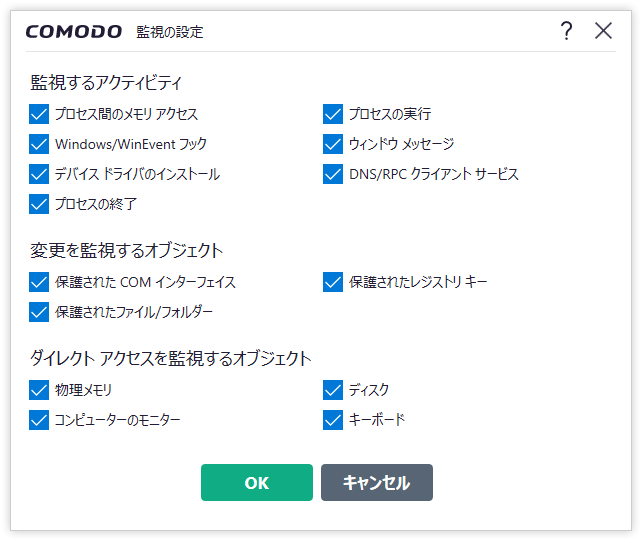This screenshot has width=642, height=540.
Task: Uncheck プロセス間のメモリ アクセス checkbox
Action: point(39,114)
